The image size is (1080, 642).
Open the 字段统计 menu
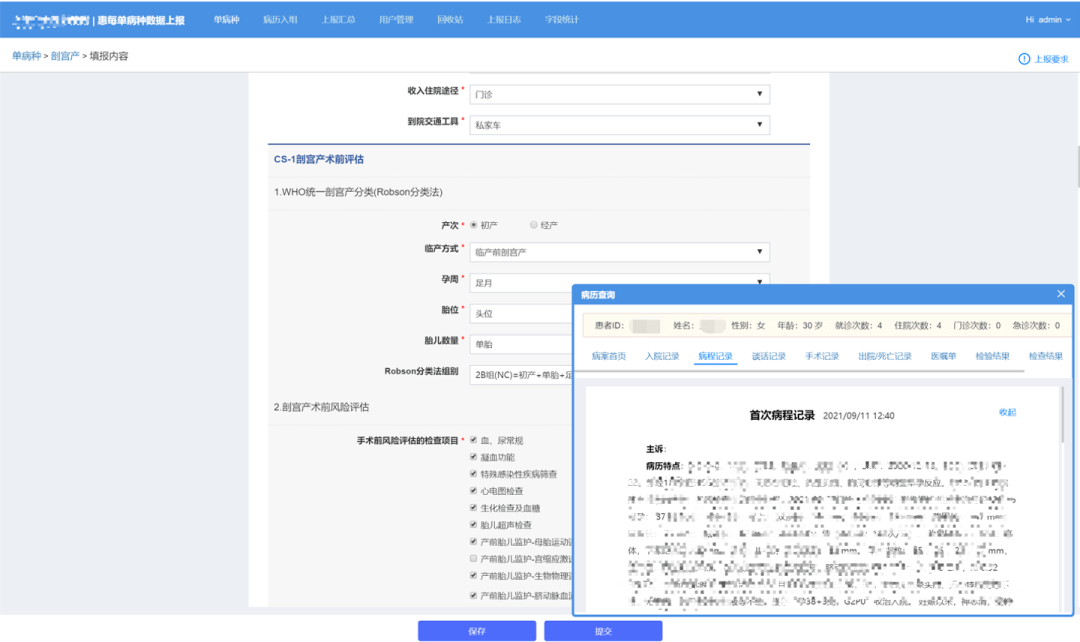tap(561, 20)
